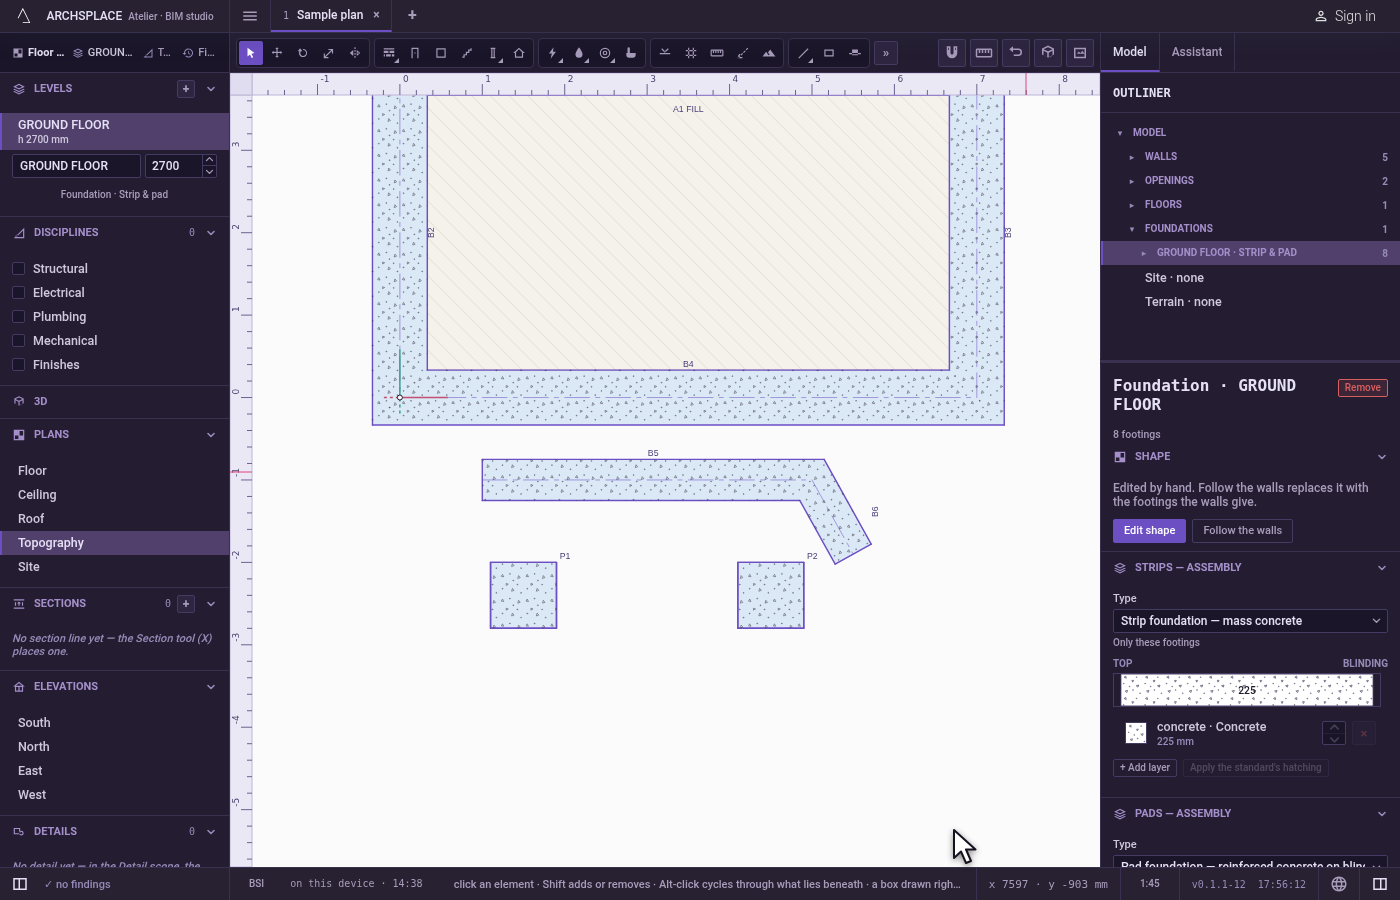Collapse the STRIPS — ASSEMBLY section
Image resolution: width=1400 pixels, height=900 pixels.
coord(1382,568)
